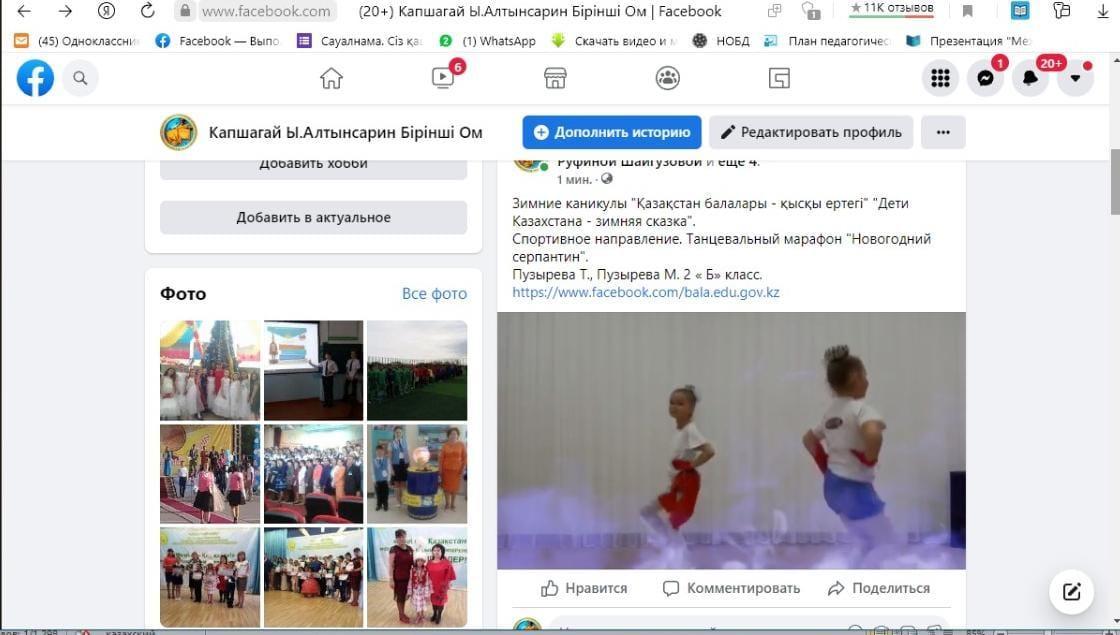
Task: Open WhatsApp bookmark in bookmarks bar
Action: click(x=489, y=41)
